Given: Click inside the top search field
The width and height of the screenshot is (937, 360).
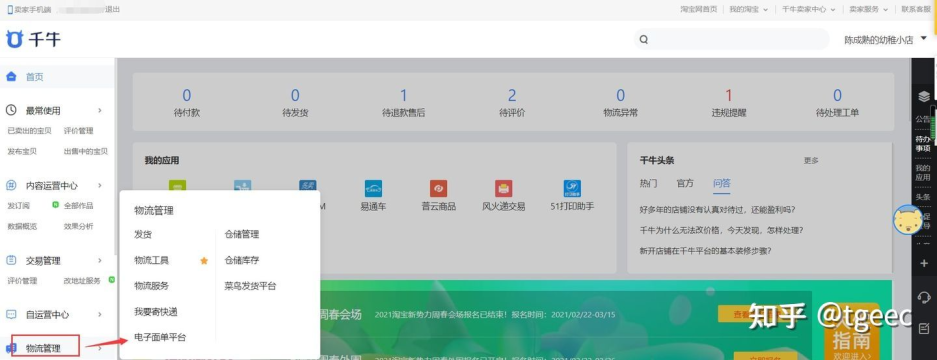Looking at the screenshot, I should 731,39.
